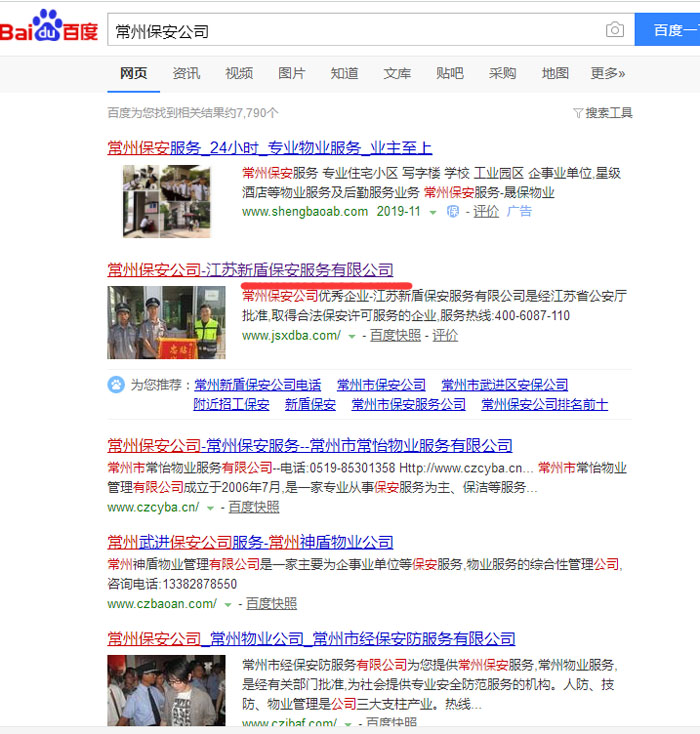Click the search tools filter icon

tap(578, 113)
